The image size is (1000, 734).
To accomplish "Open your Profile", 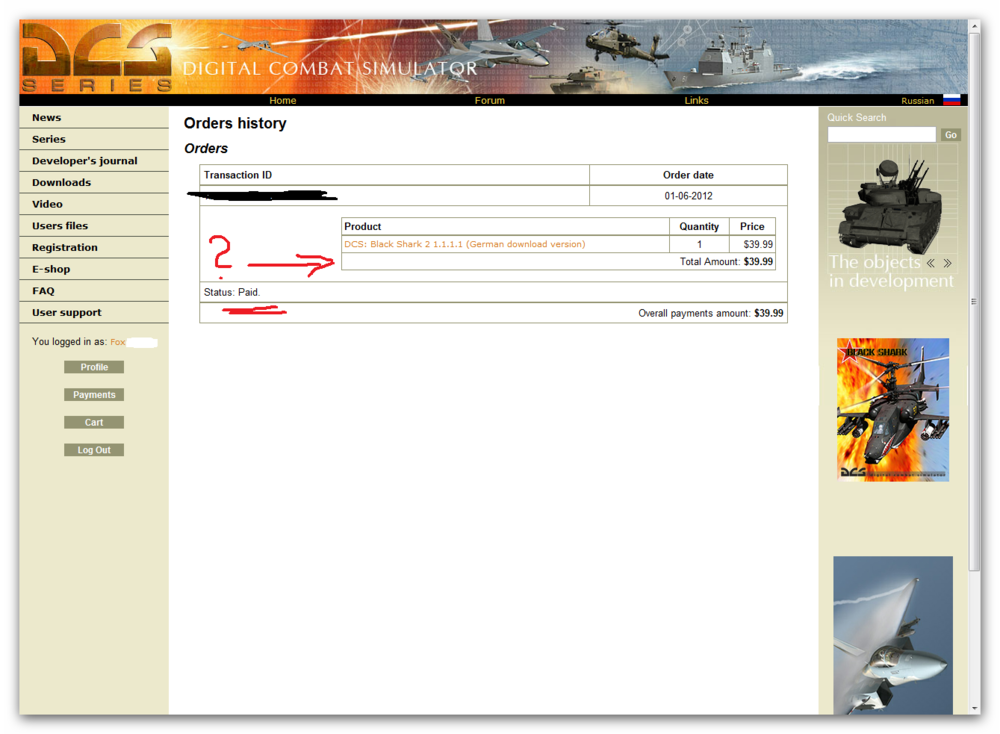I will click(93, 366).
